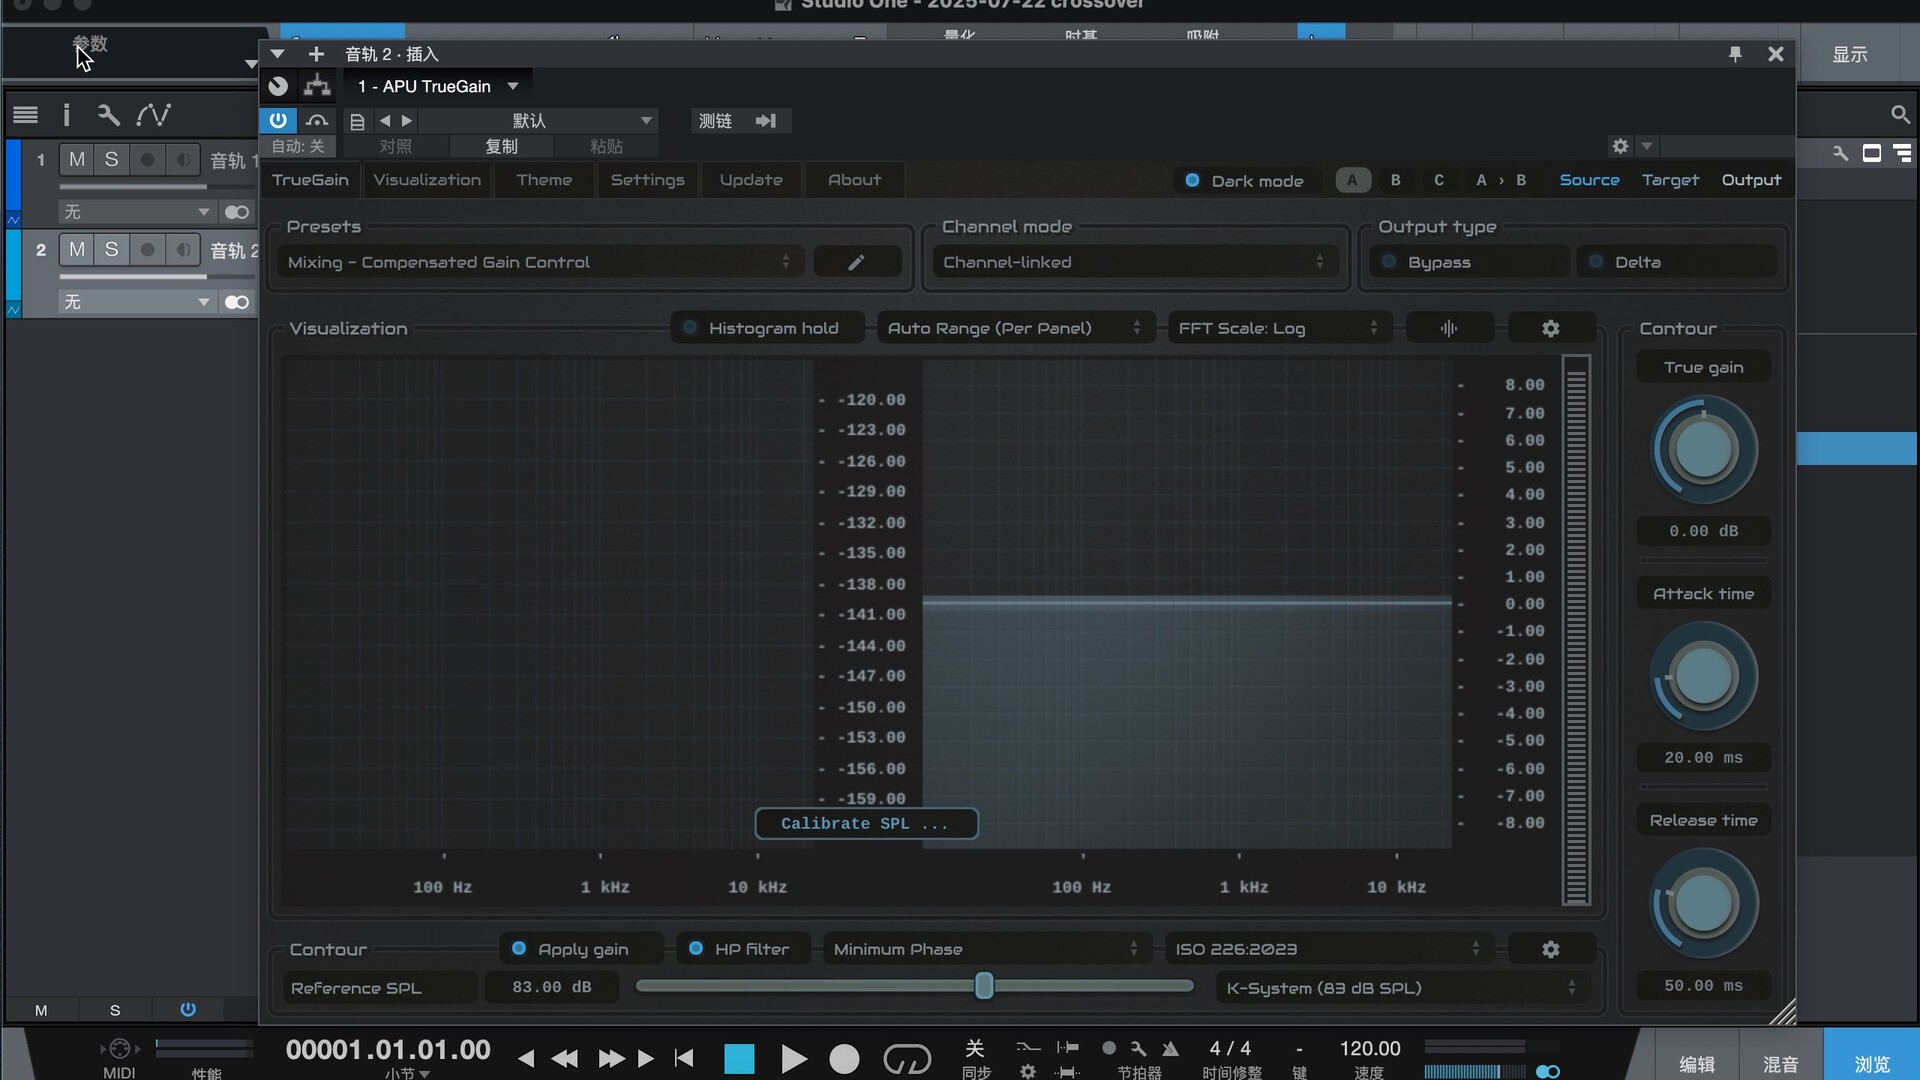Switch to the TrueGain tab
The width and height of the screenshot is (1920, 1080).
[310, 180]
